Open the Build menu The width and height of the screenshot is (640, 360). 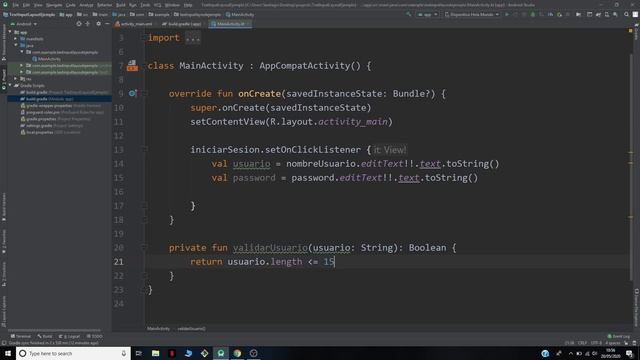pyautogui.click(x=120, y=5)
